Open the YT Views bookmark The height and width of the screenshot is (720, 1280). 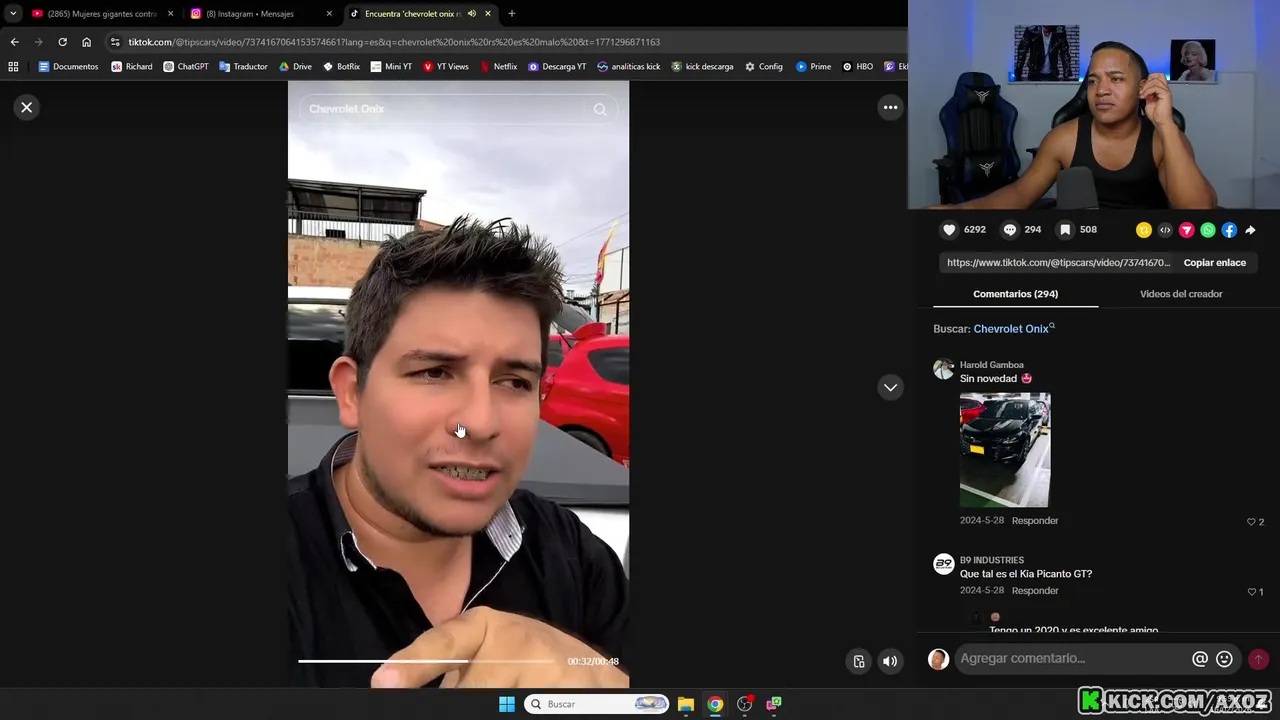coord(446,67)
